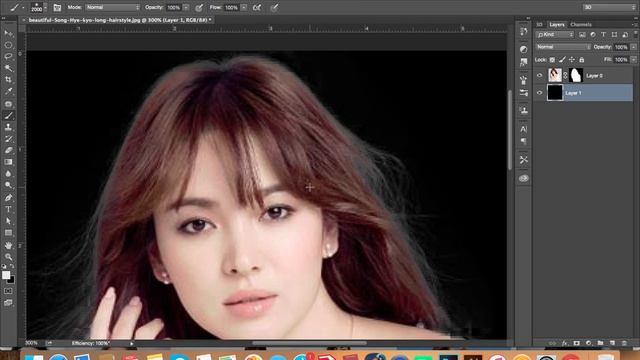Select the Eraser tool
This screenshot has width=640, height=360.
point(8,150)
